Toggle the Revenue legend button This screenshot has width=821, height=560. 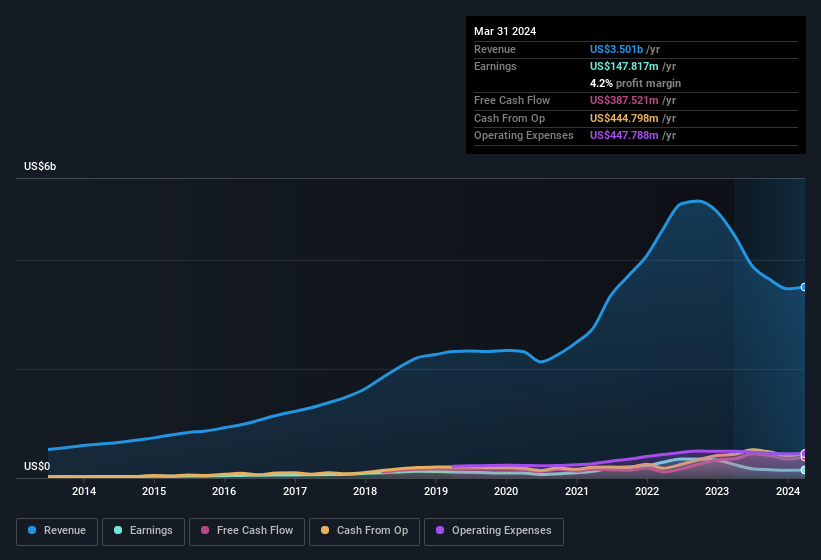point(57,531)
